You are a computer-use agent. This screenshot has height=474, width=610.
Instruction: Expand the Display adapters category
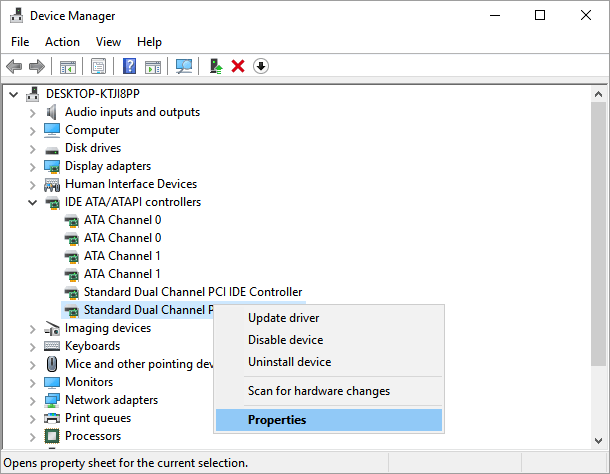32,166
